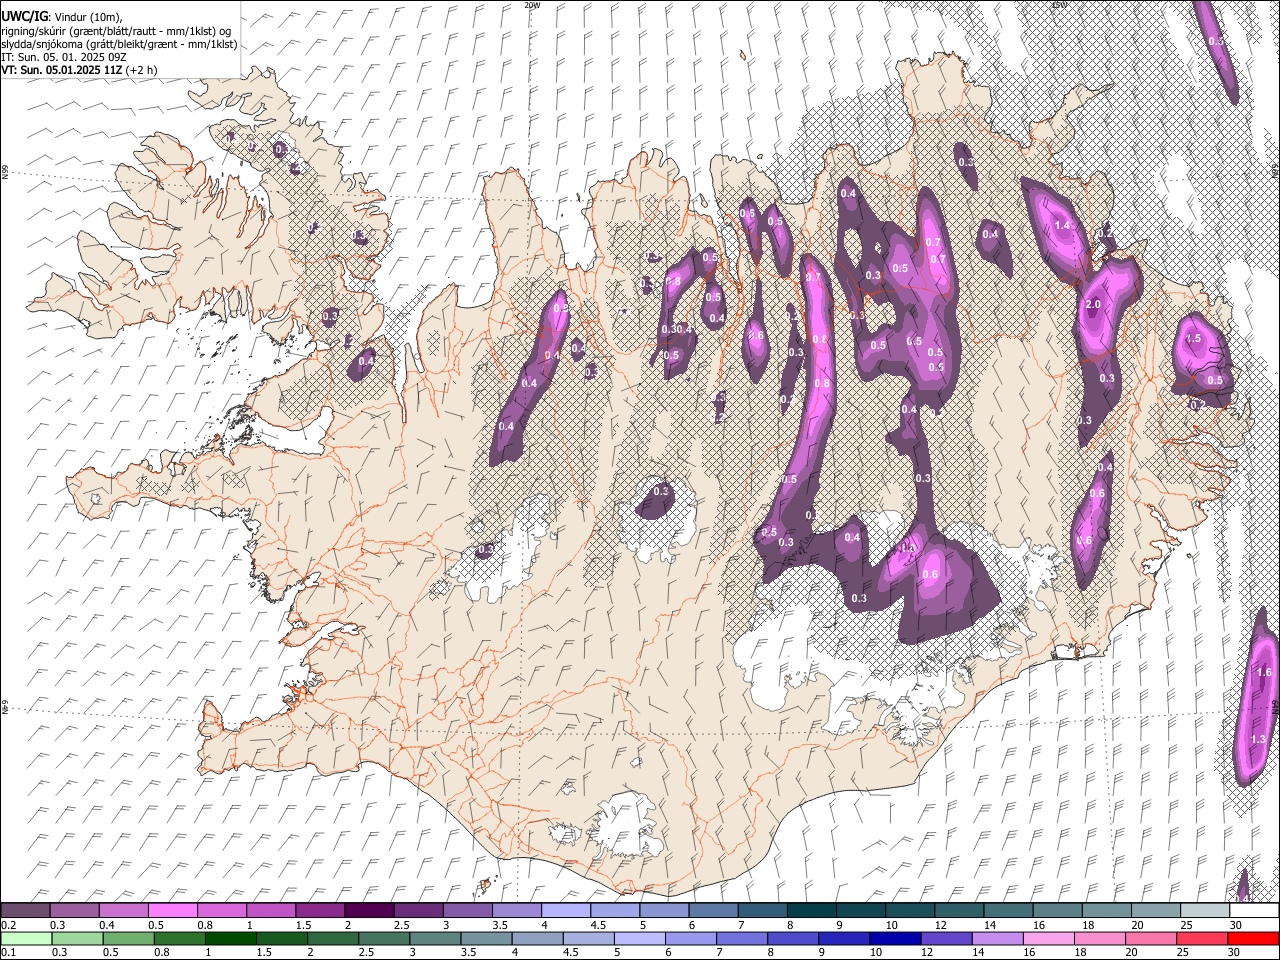Select the snow legend swatch between 0.8 and 1

point(221,911)
